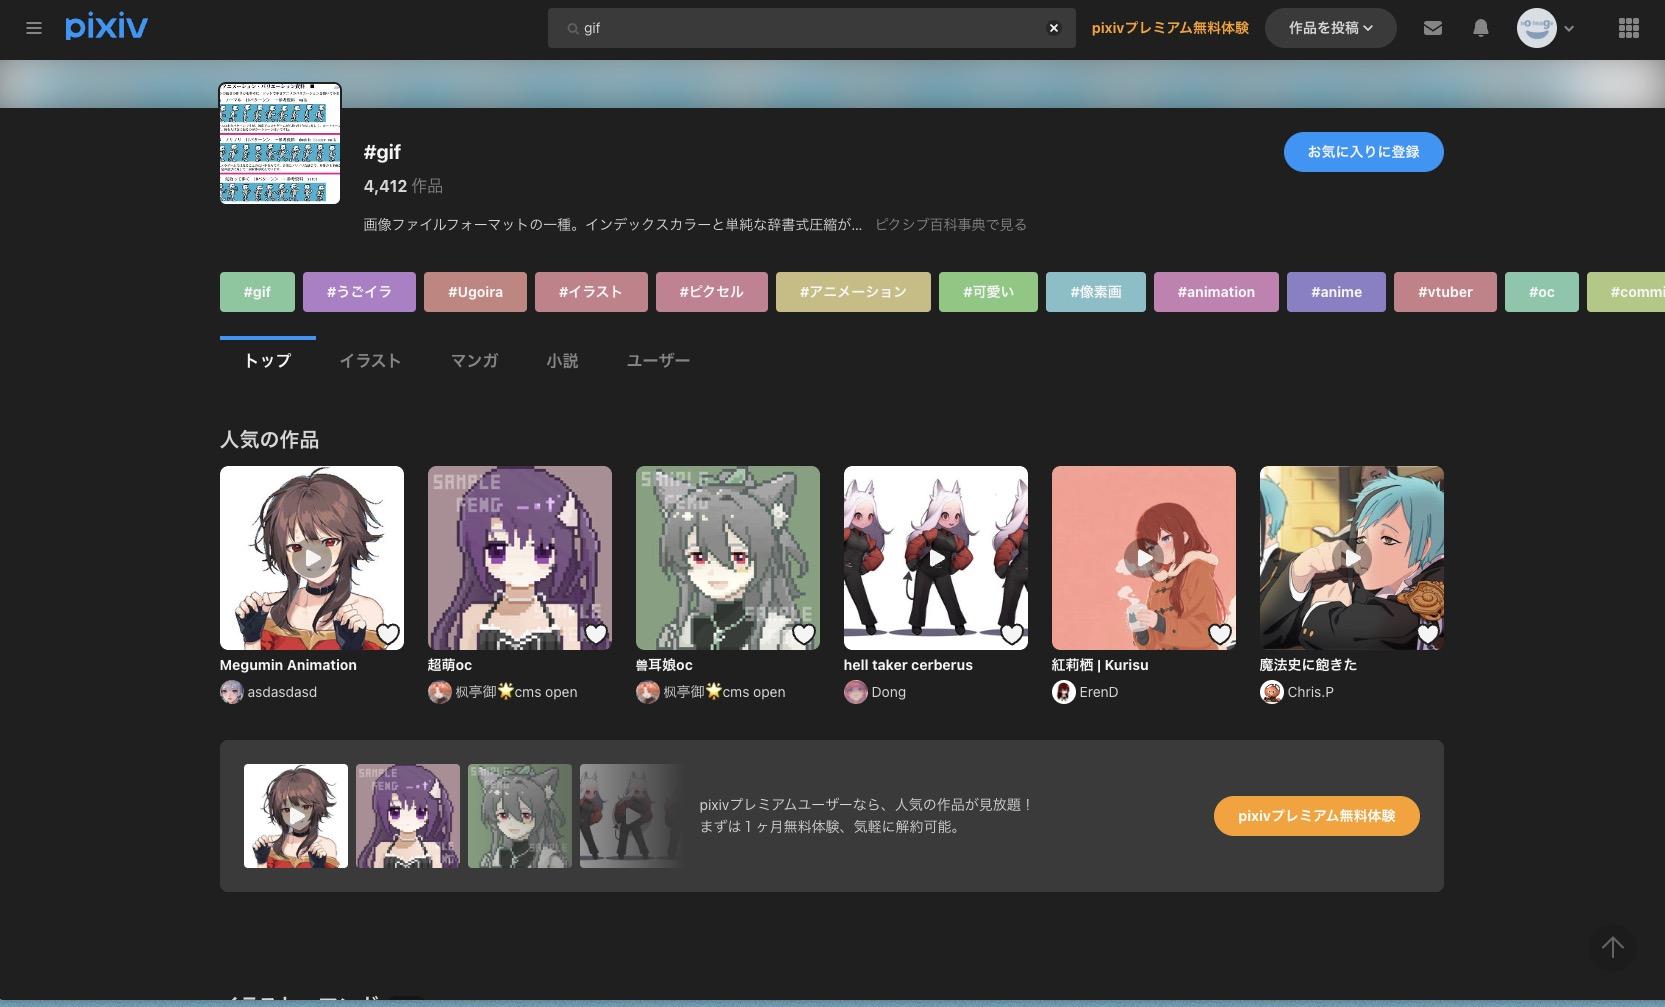The height and width of the screenshot is (1007, 1665).
Task: Play the Megumin Animation thumbnail
Action: click(312, 558)
